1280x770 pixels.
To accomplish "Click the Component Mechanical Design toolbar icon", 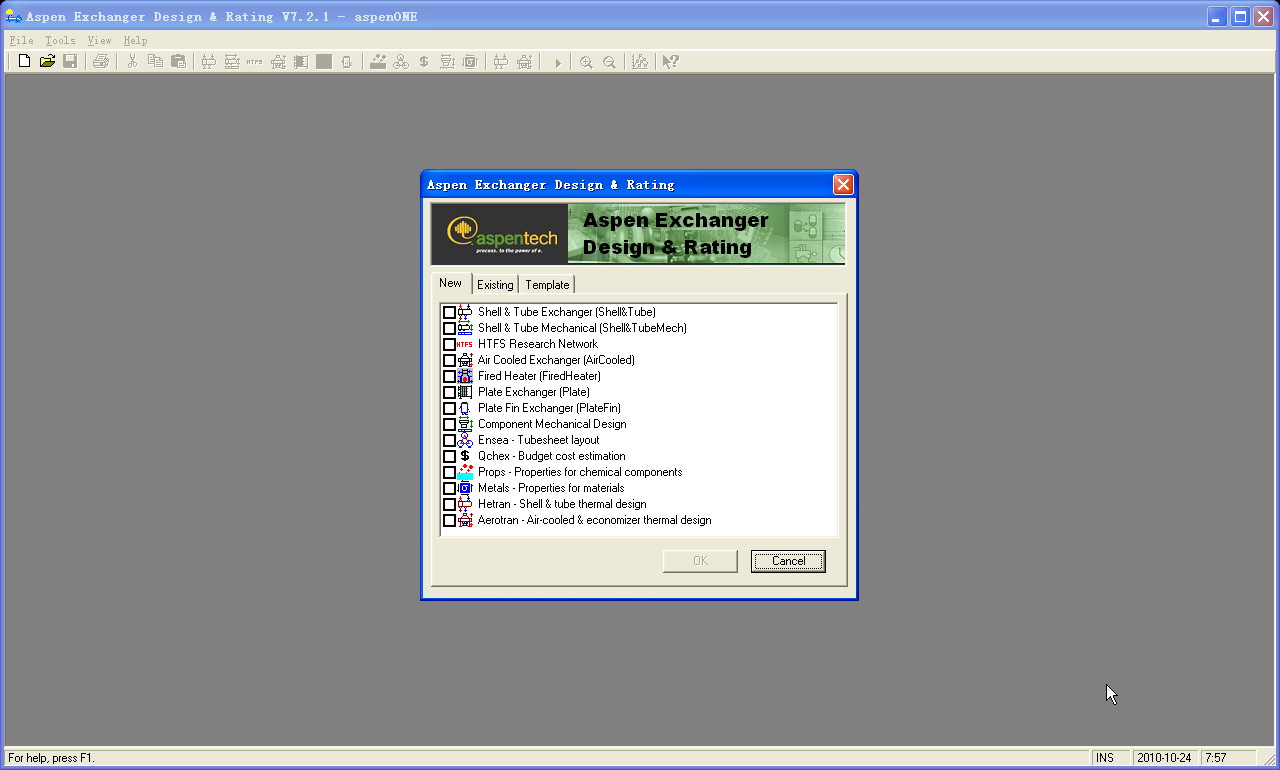I will pyautogui.click(x=447, y=62).
